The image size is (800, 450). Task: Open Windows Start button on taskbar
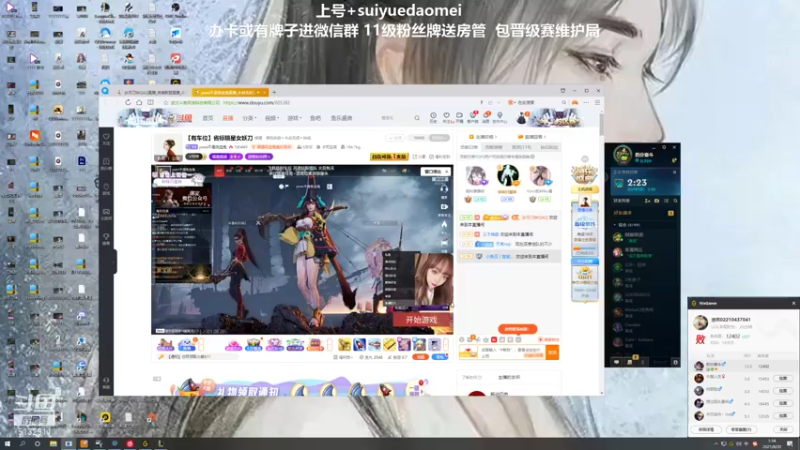click(x=7, y=444)
